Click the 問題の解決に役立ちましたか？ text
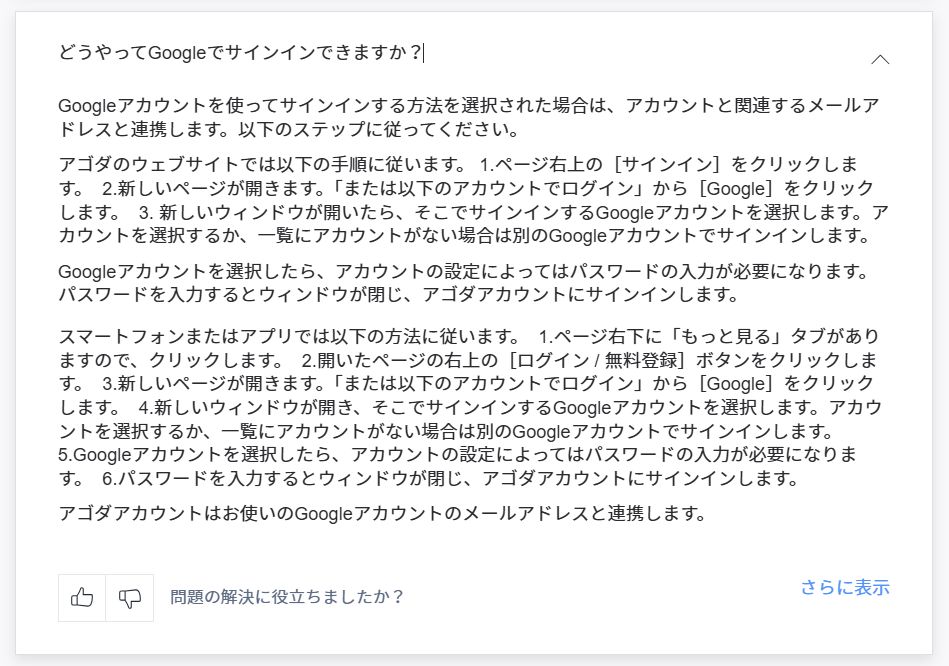 pos(287,598)
